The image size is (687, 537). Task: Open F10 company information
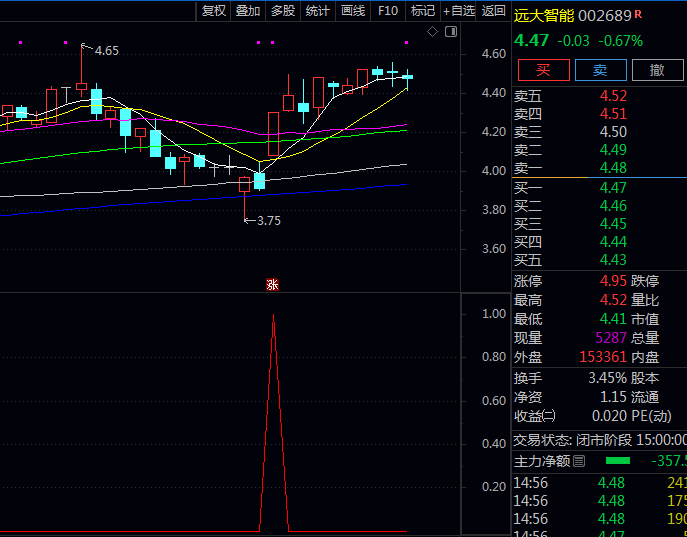point(387,11)
